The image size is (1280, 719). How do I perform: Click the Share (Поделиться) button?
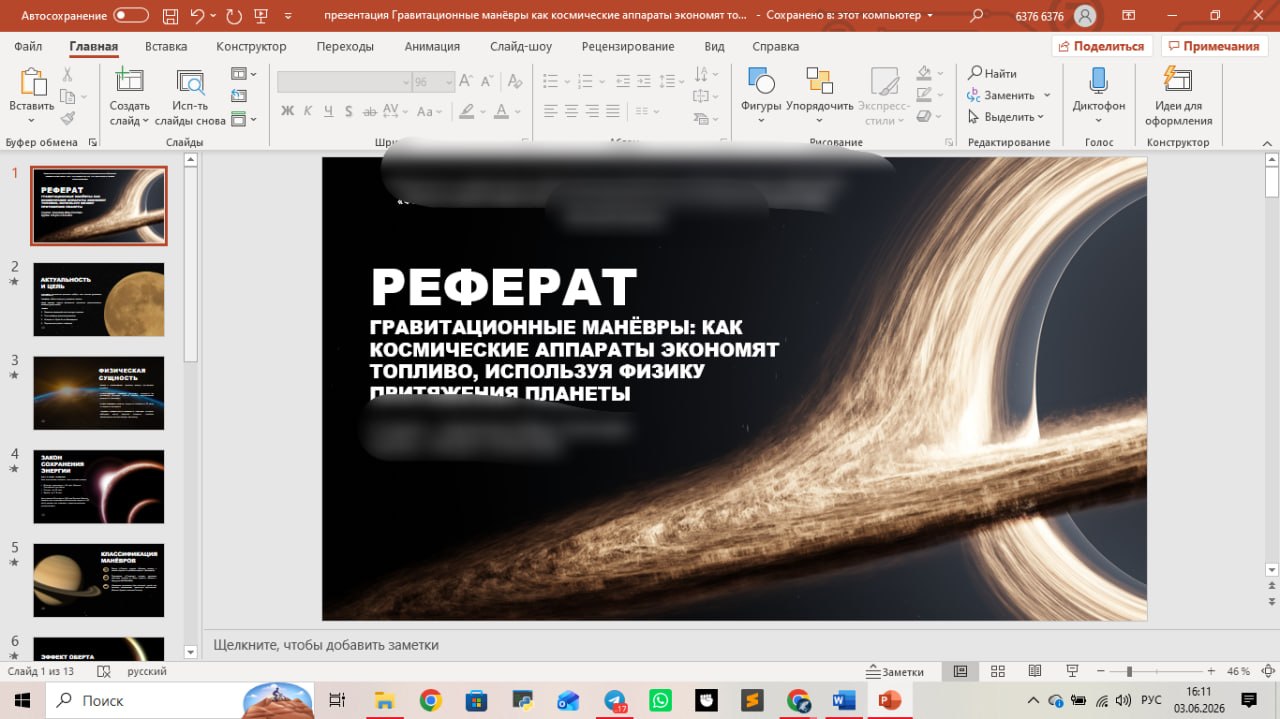[1102, 46]
